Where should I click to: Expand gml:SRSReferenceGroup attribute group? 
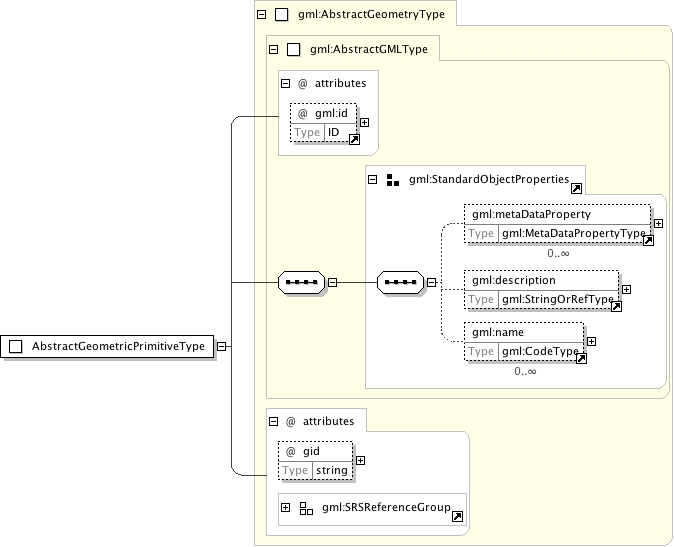pyautogui.click(x=285, y=508)
